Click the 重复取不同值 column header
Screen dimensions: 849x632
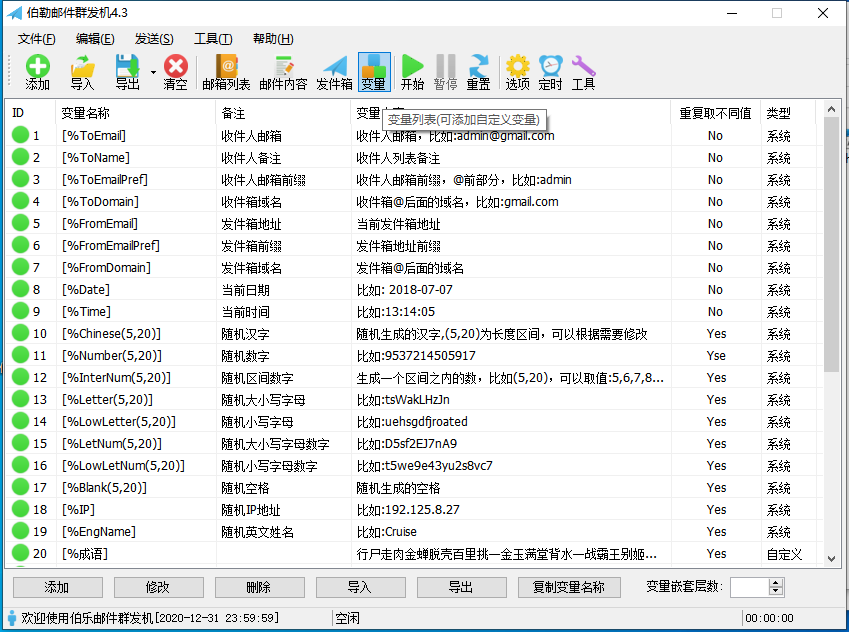point(715,113)
